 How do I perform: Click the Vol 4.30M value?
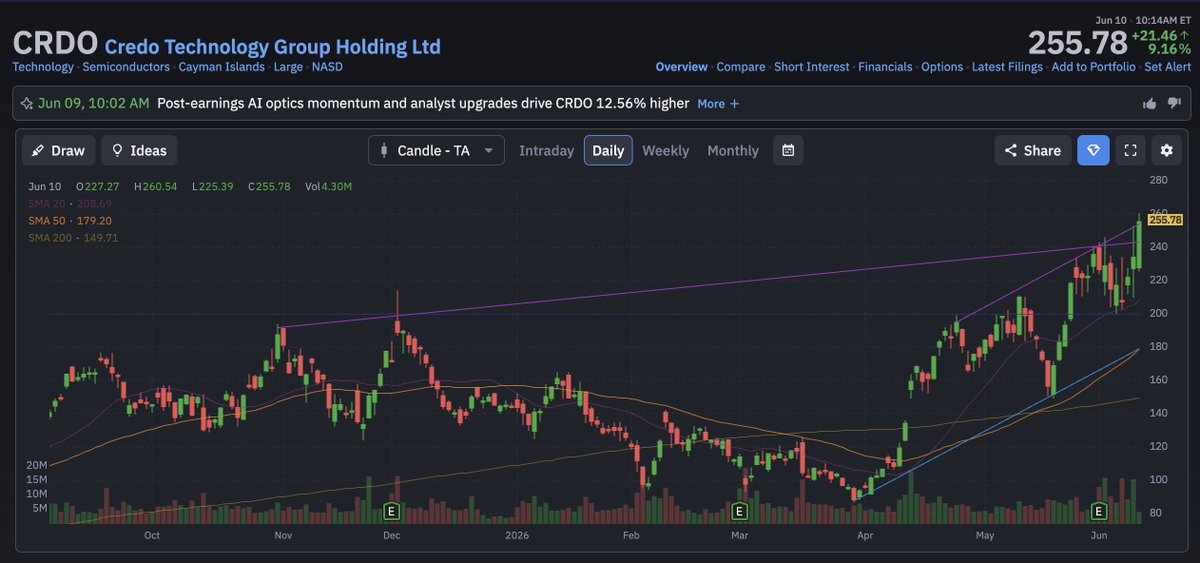tap(328, 186)
